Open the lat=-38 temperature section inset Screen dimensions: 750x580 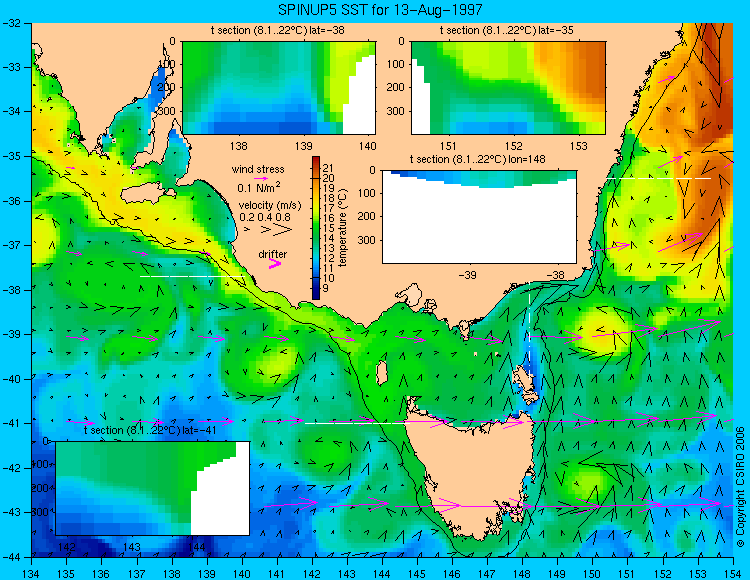279,88
